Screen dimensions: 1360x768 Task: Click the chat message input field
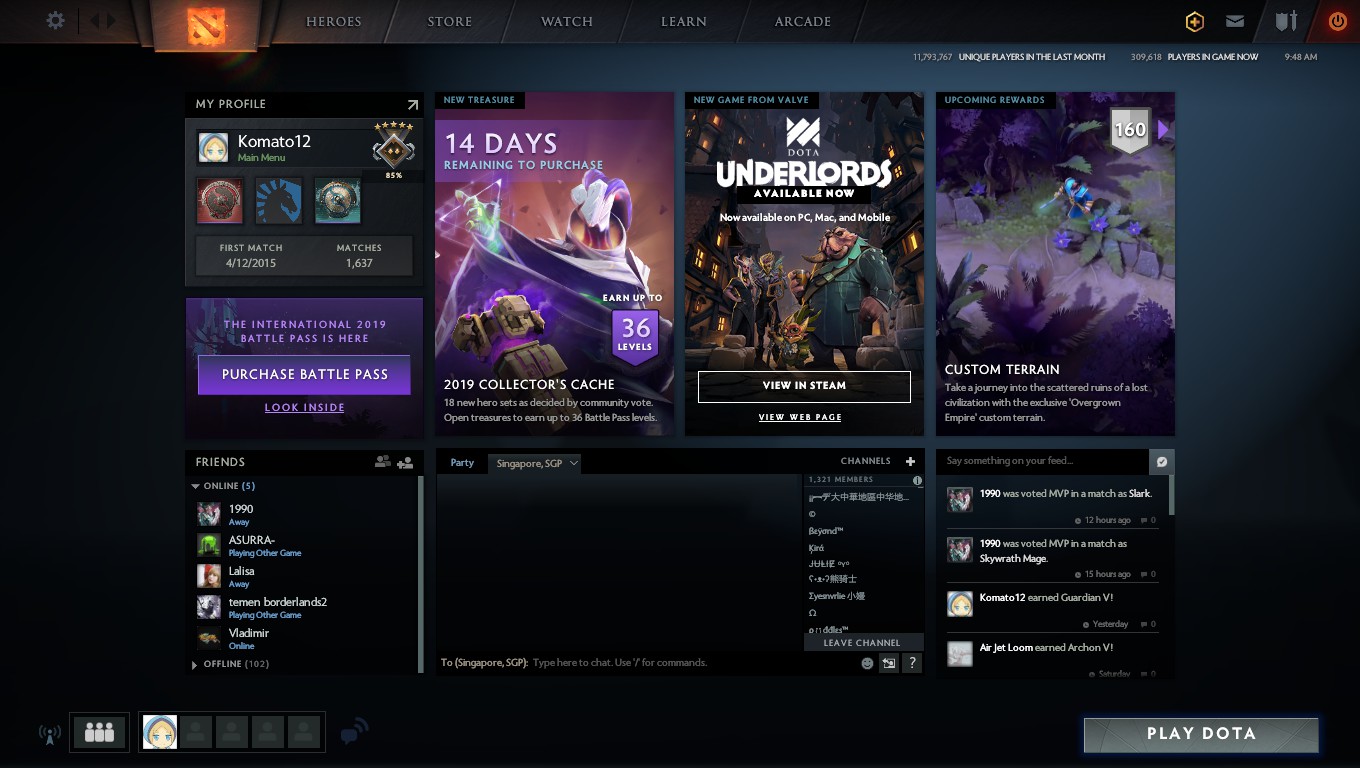(x=692, y=663)
